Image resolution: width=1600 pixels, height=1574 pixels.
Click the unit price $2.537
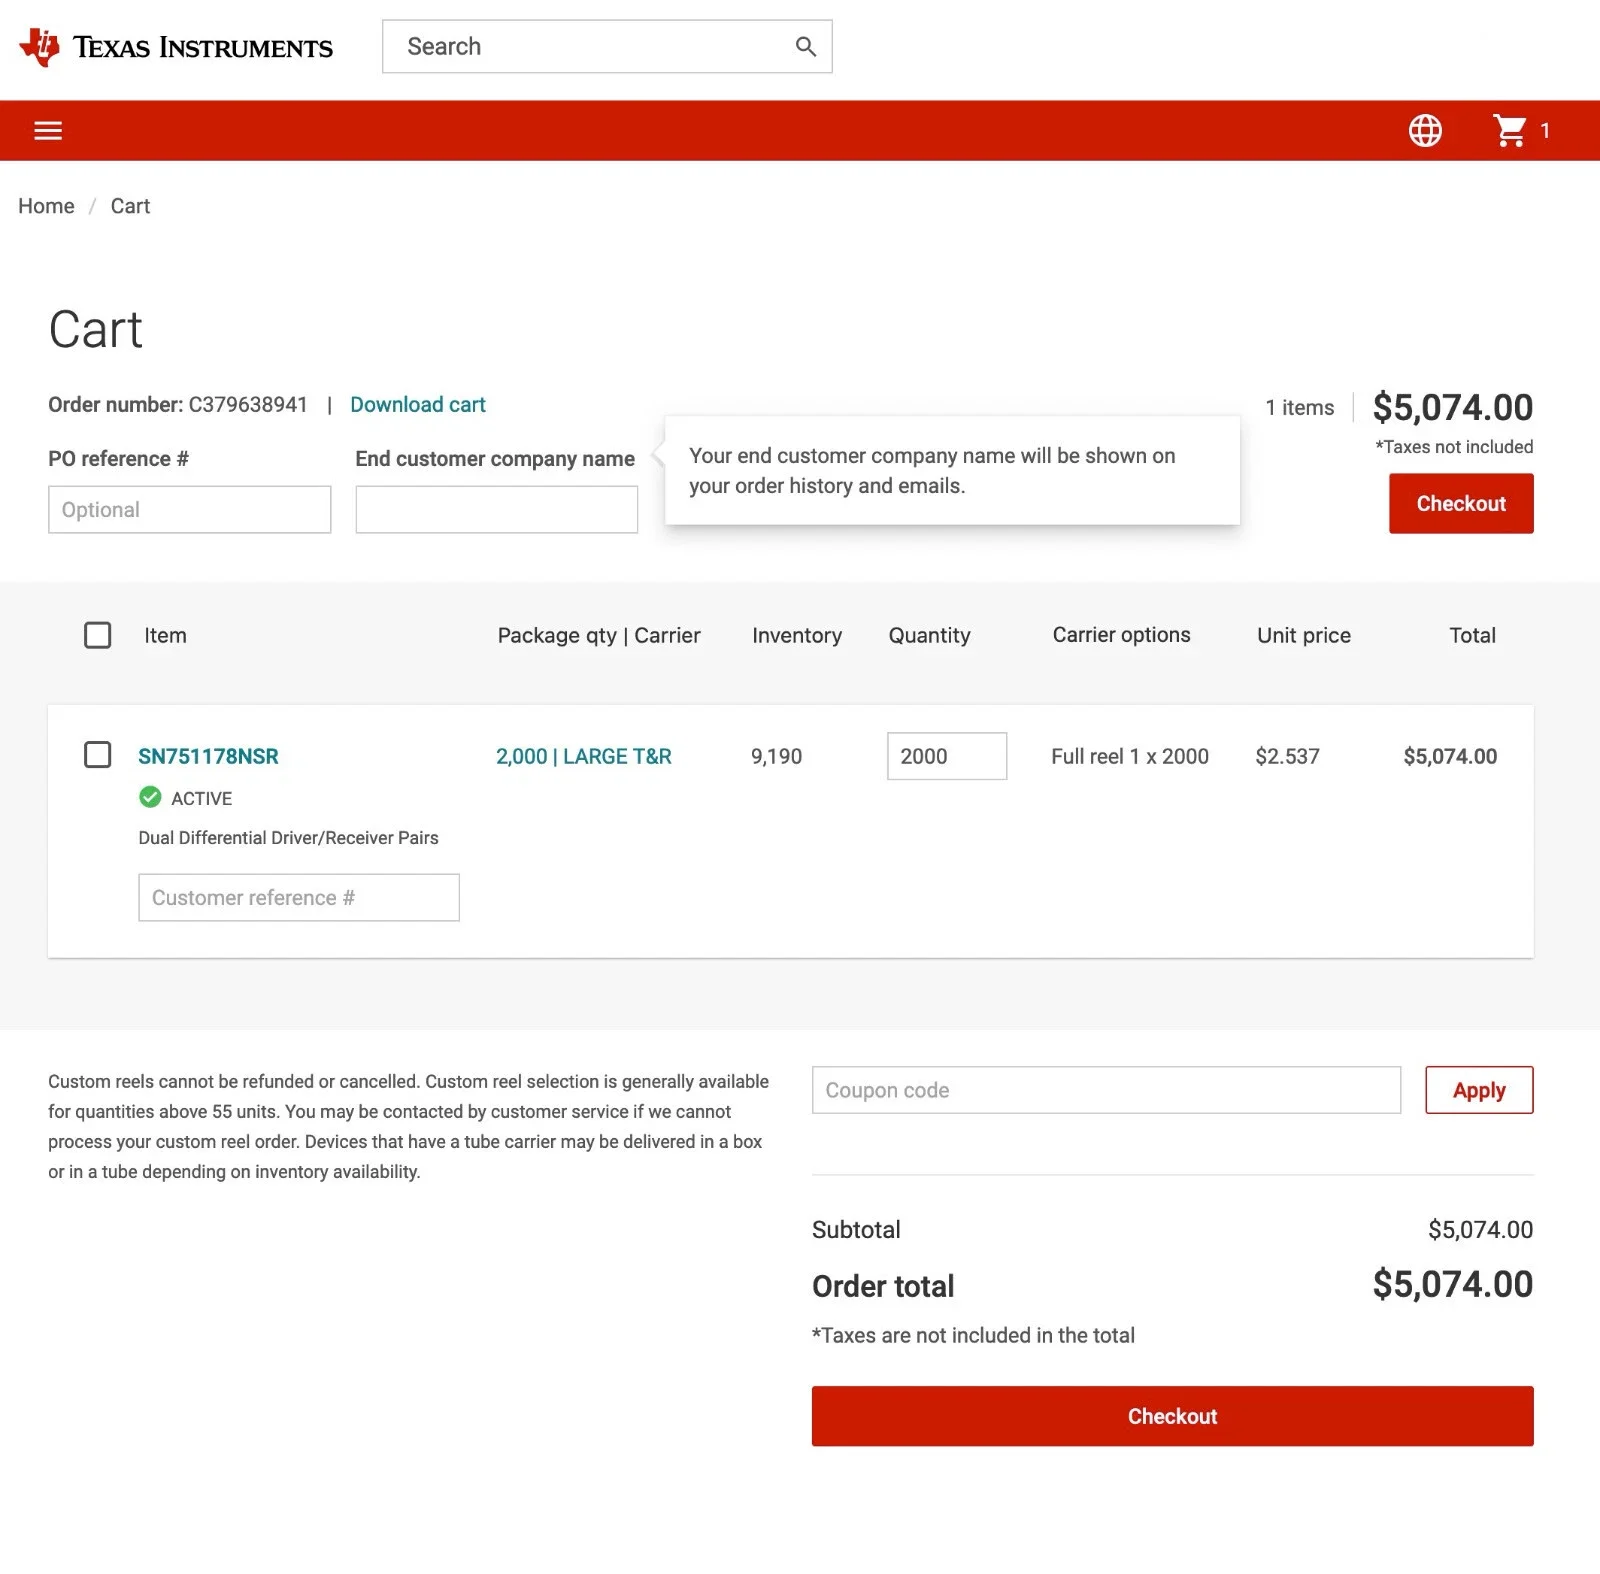[1287, 756]
